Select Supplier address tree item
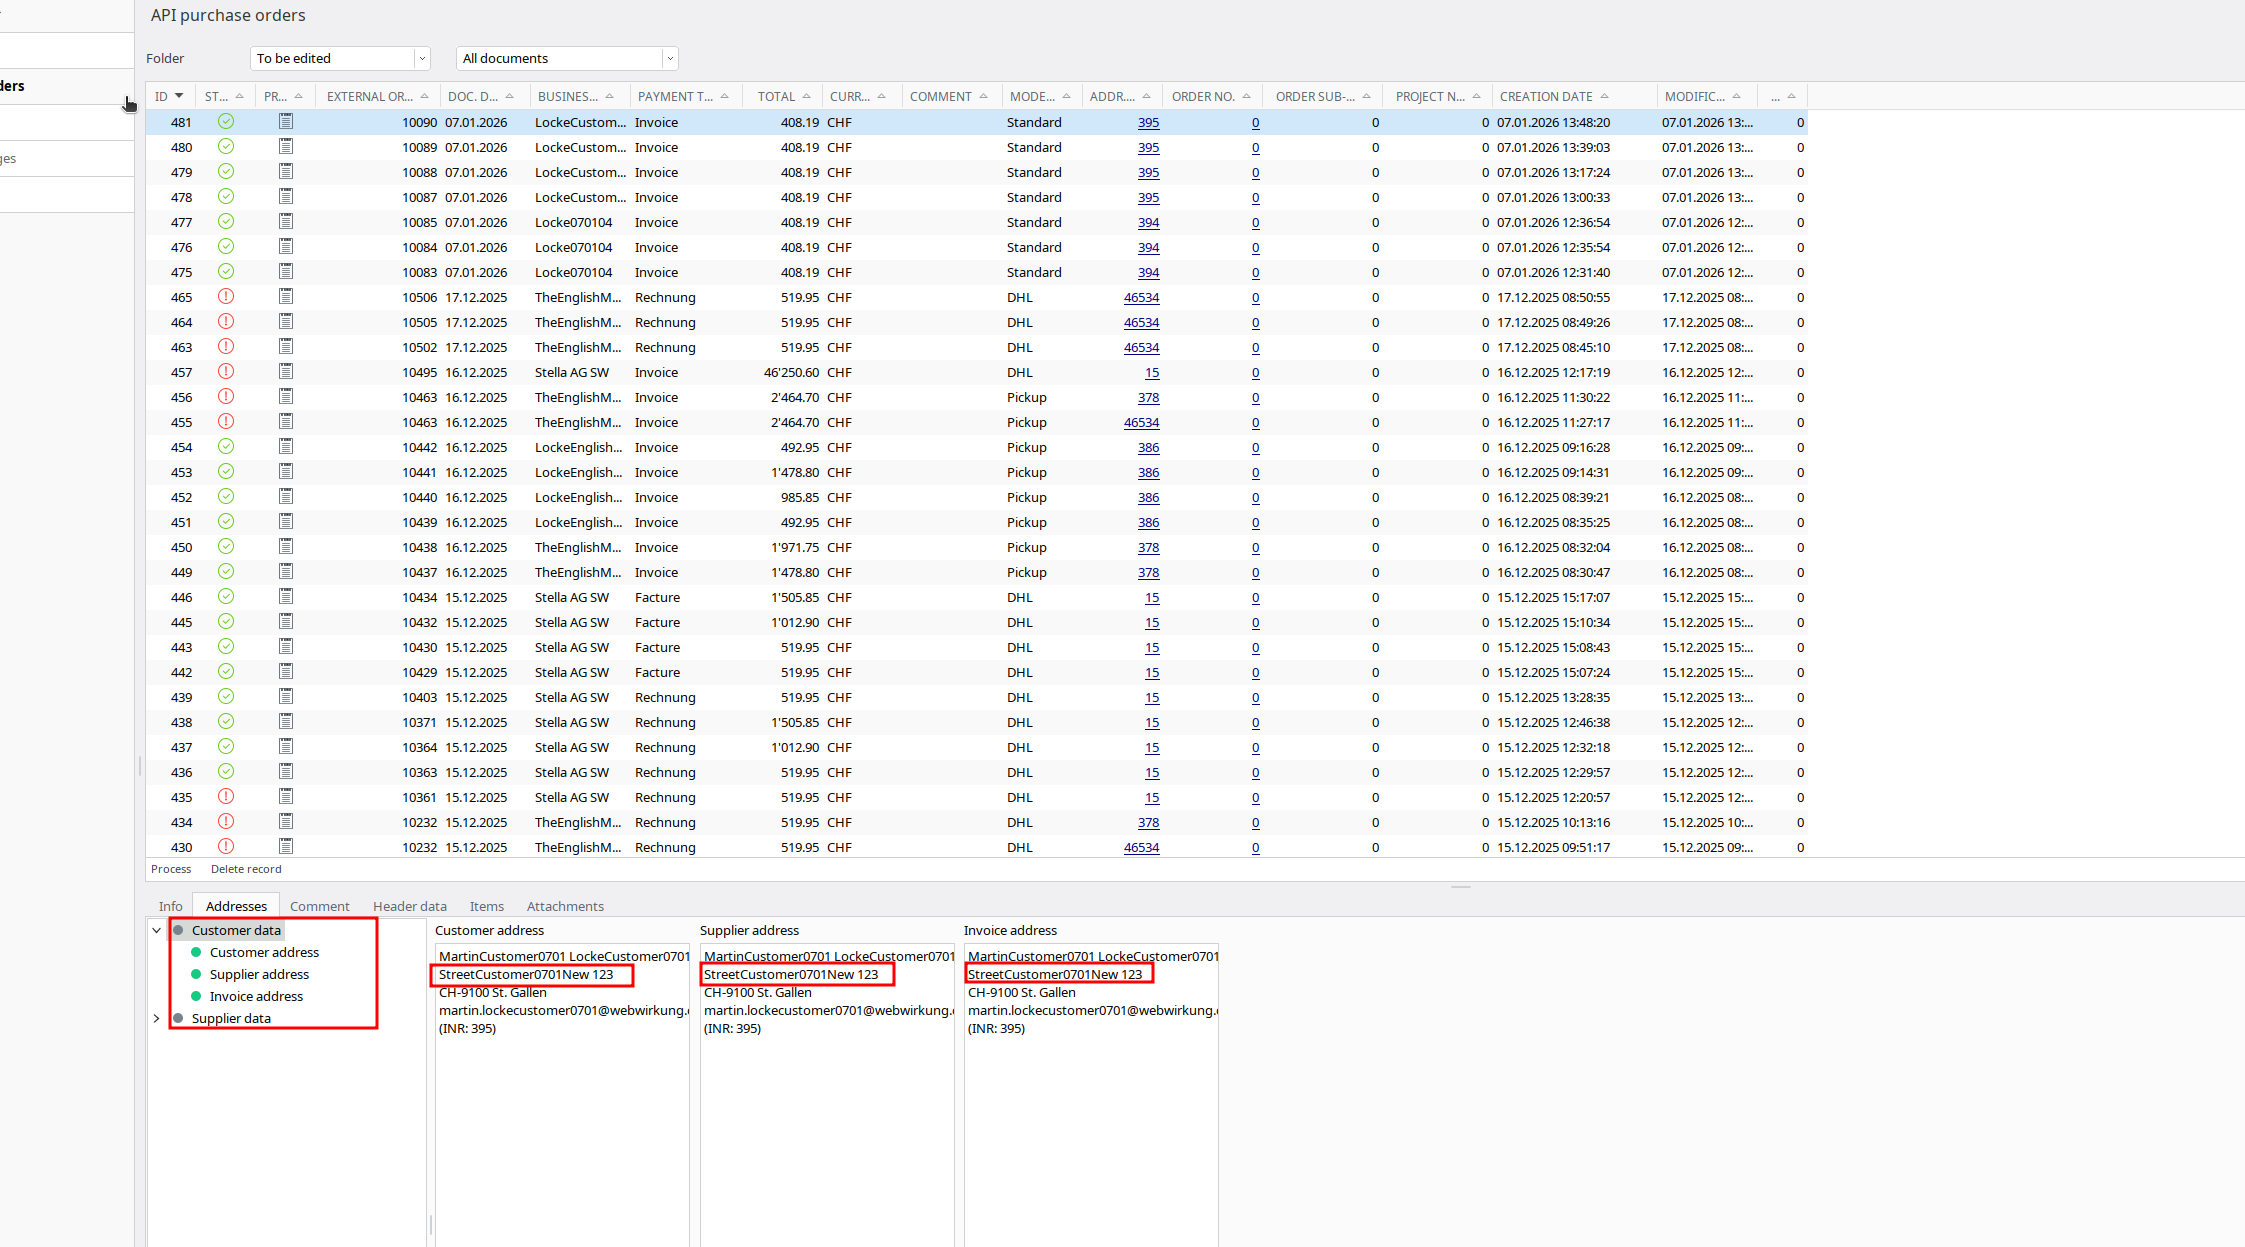 click(259, 974)
